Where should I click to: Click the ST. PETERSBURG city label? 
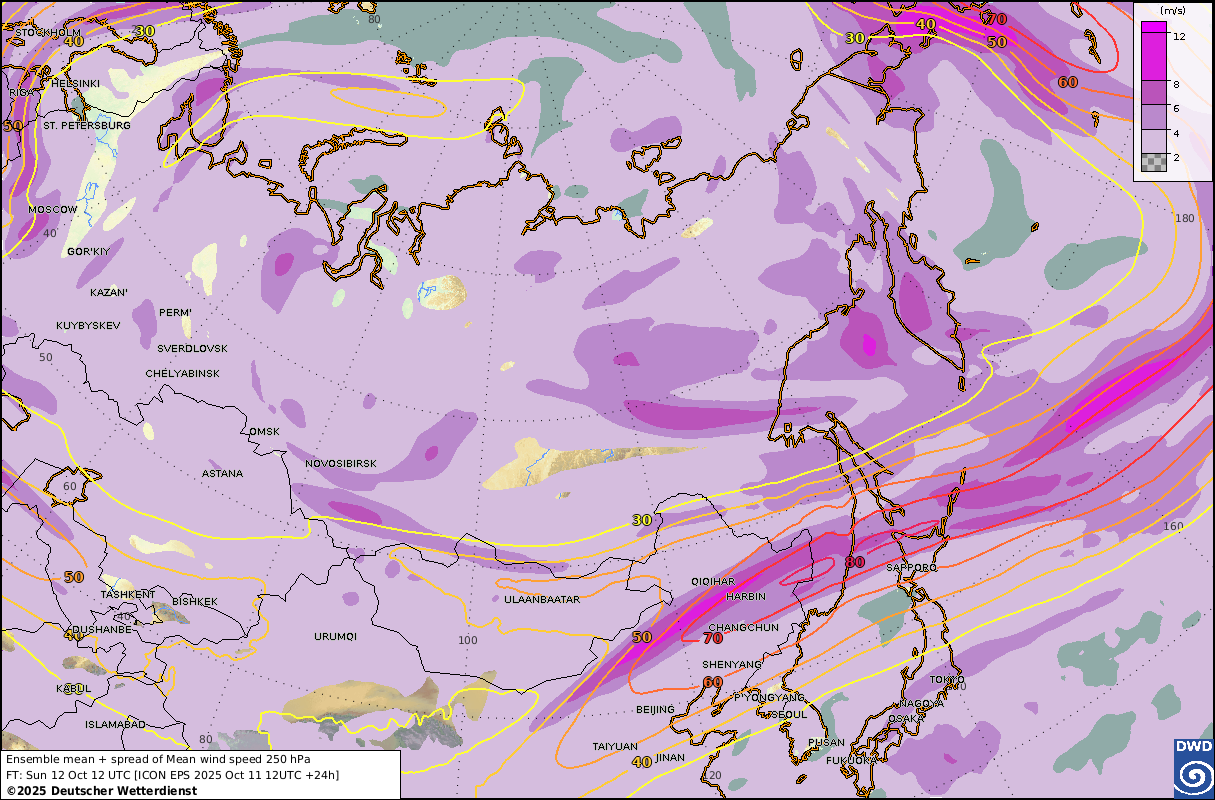point(86,126)
